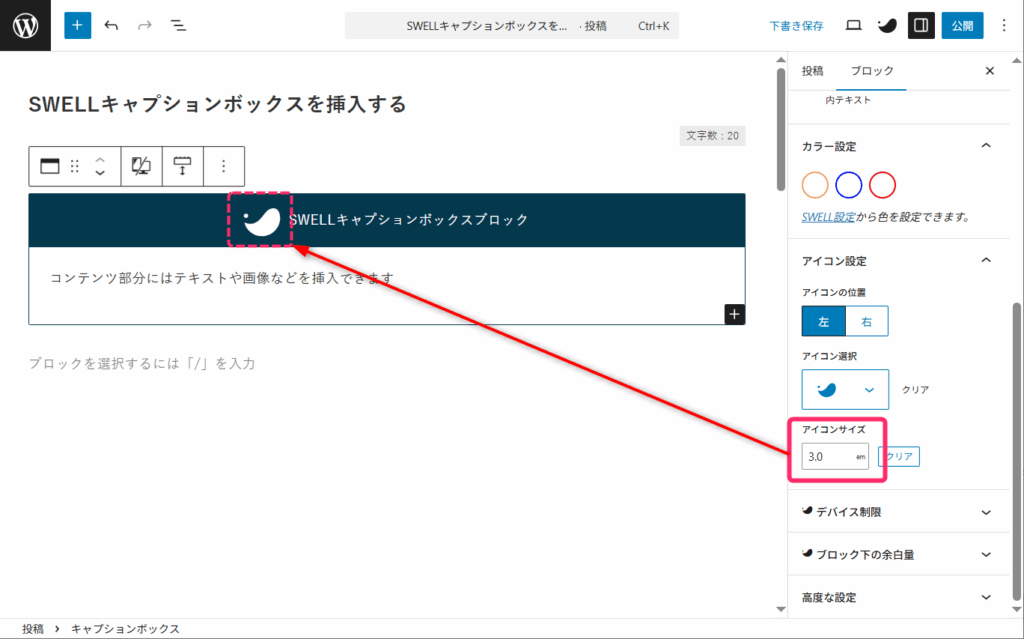The height and width of the screenshot is (639, 1024).
Task: Click the black plus add block button
Action: [x=734, y=314]
